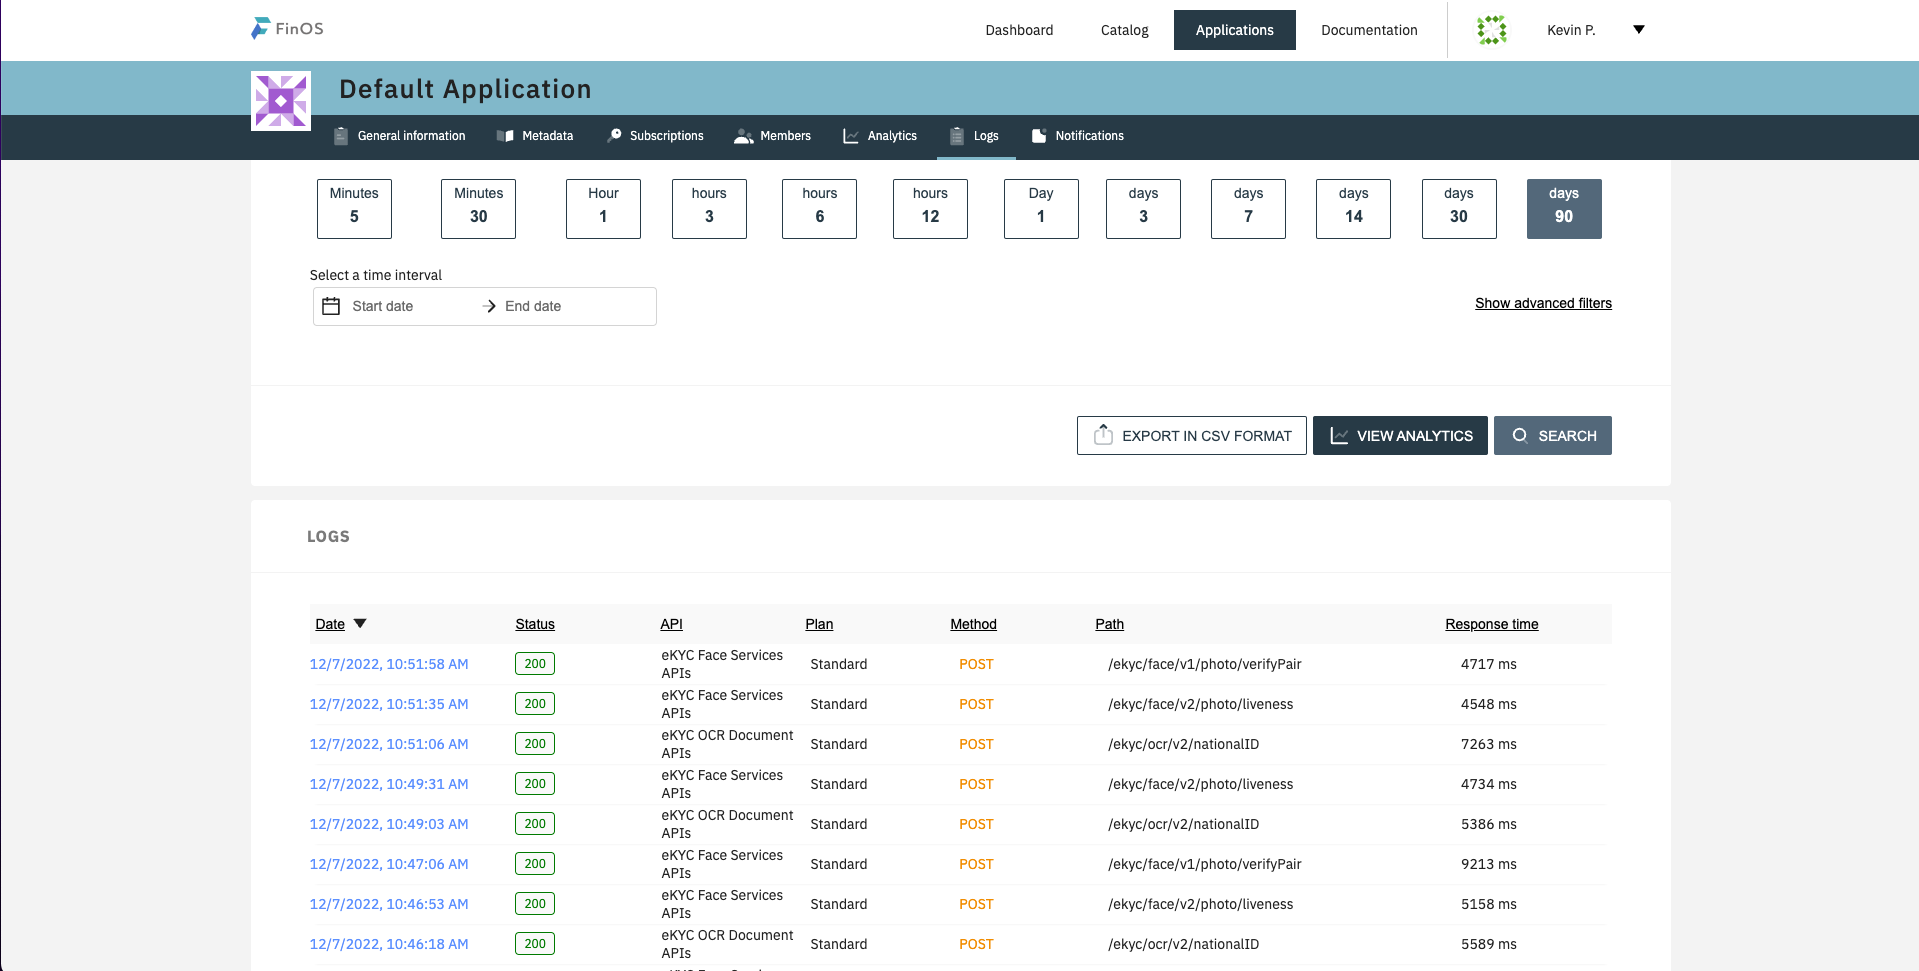Click the Notifications icon in sub-navigation
The height and width of the screenshot is (971, 1919).
1039,136
